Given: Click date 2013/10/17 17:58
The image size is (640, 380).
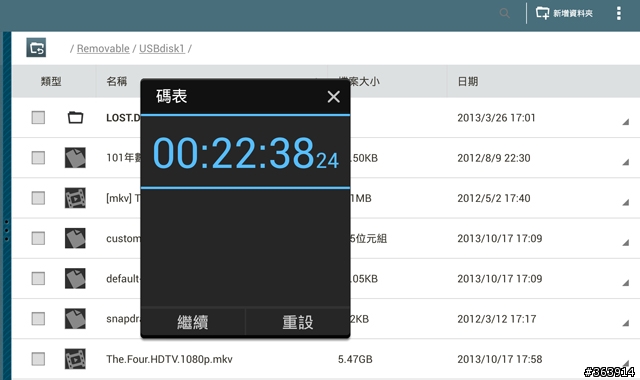Looking at the screenshot, I should point(500,359).
